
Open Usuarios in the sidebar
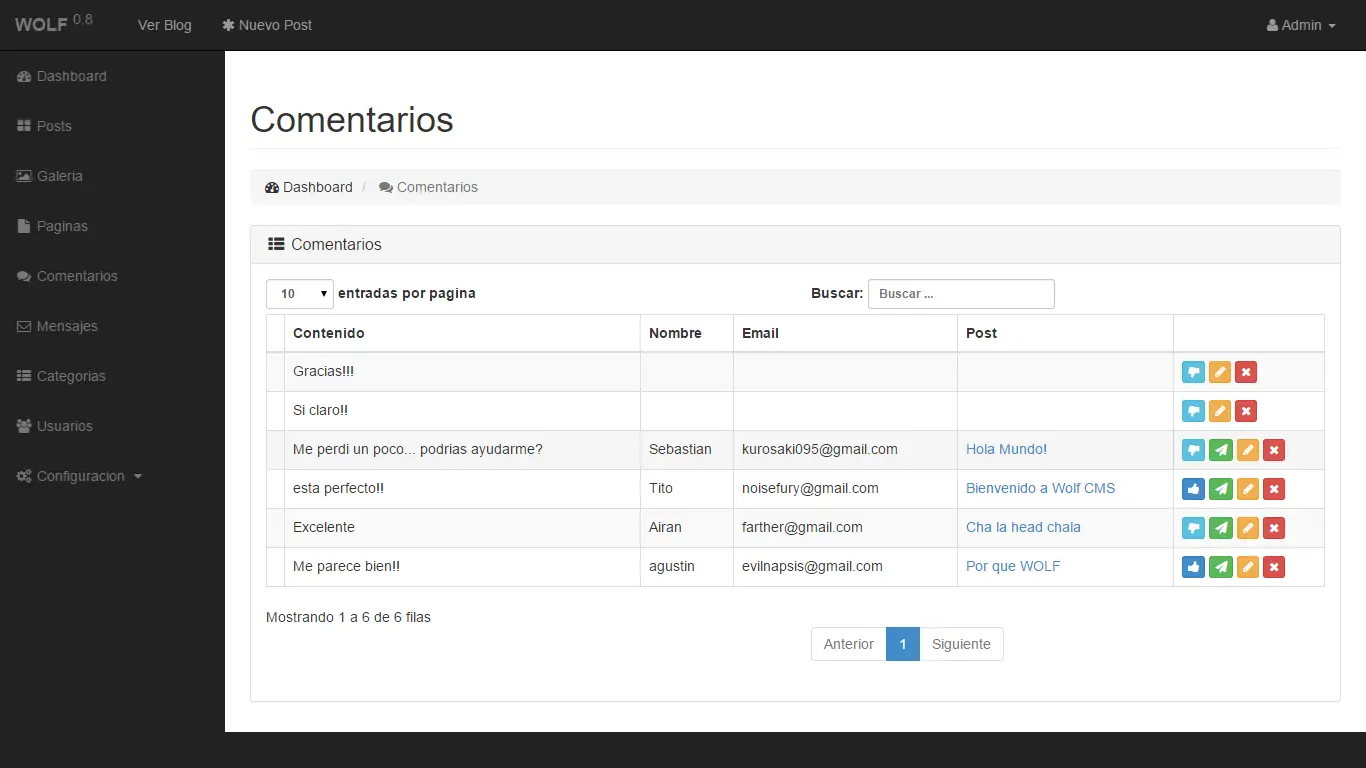pos(56,426)
